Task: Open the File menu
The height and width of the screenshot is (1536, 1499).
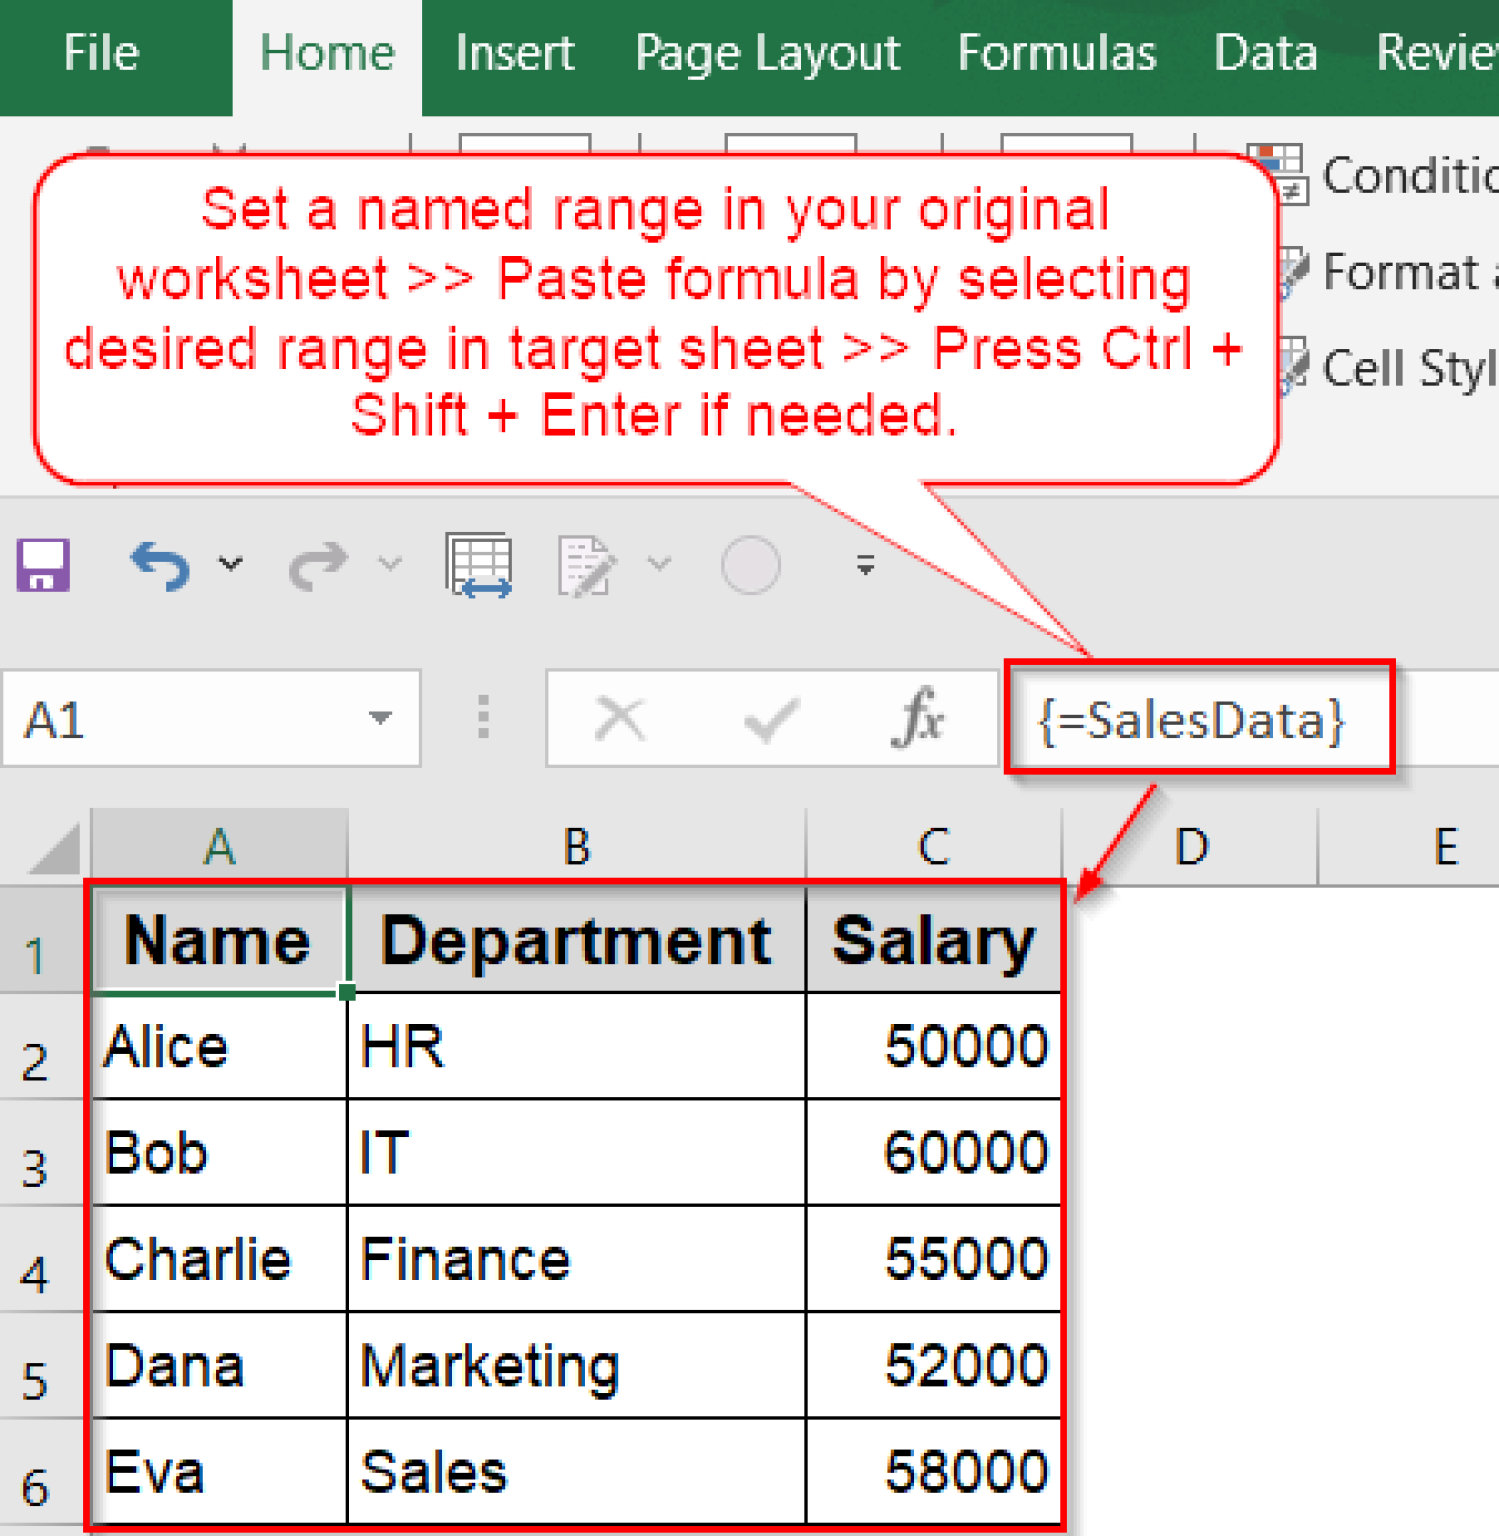Action: (100, 53)
